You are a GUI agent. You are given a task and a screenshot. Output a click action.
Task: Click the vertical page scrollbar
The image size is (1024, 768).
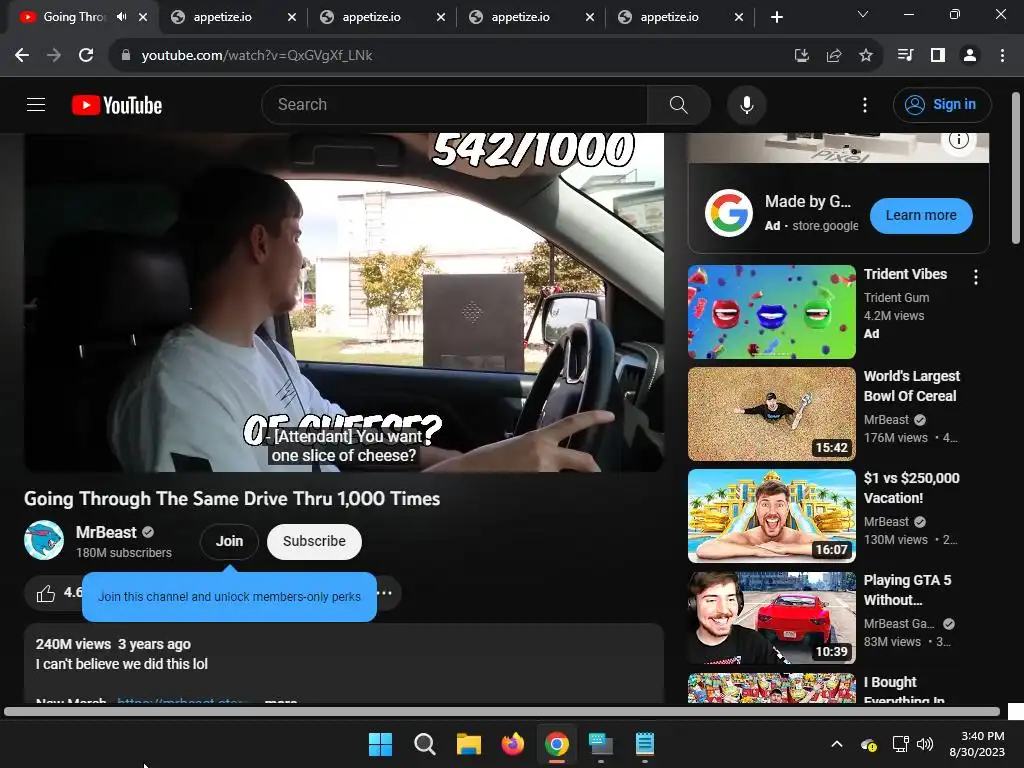[1016, 168]
